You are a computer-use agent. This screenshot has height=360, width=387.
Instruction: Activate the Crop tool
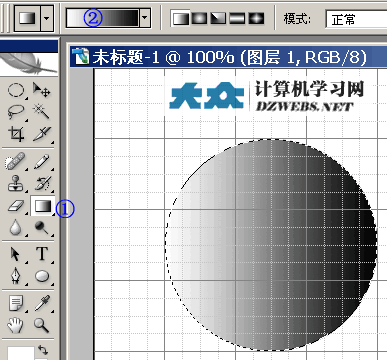click(16, 134)
